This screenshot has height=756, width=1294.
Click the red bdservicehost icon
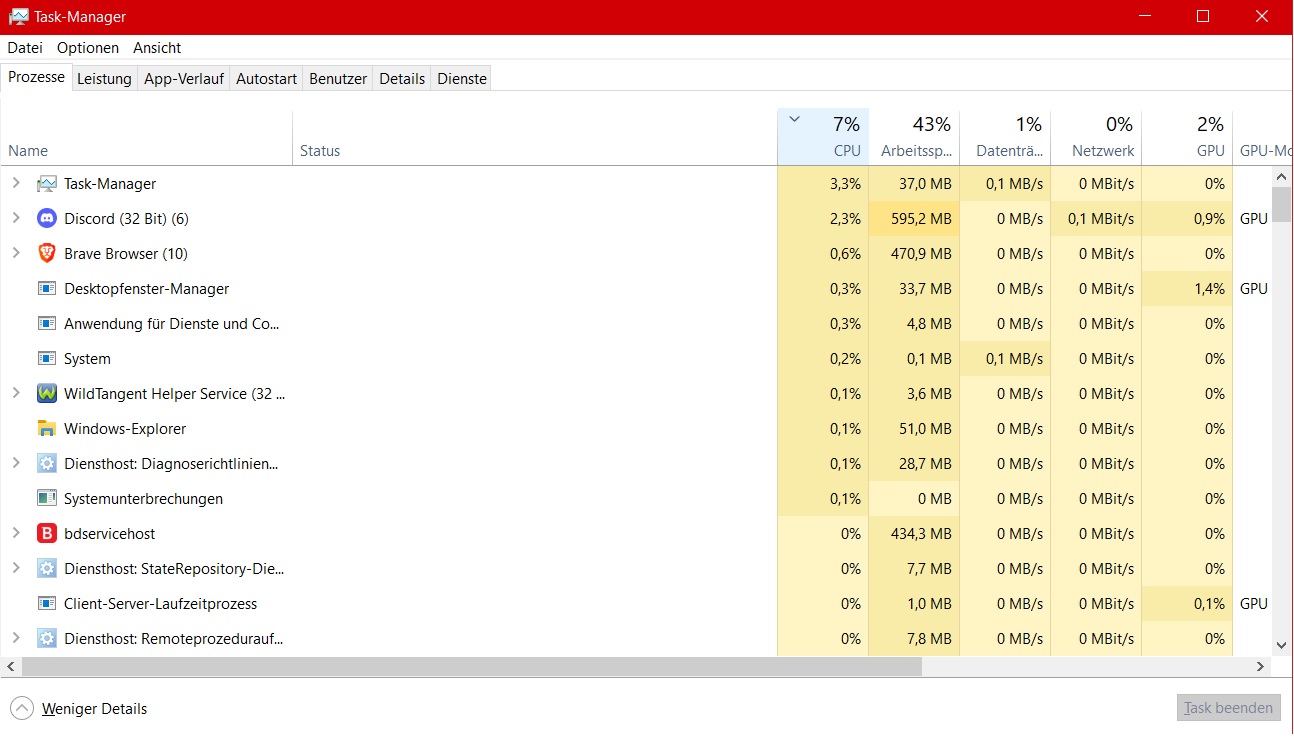click(47, 534)
